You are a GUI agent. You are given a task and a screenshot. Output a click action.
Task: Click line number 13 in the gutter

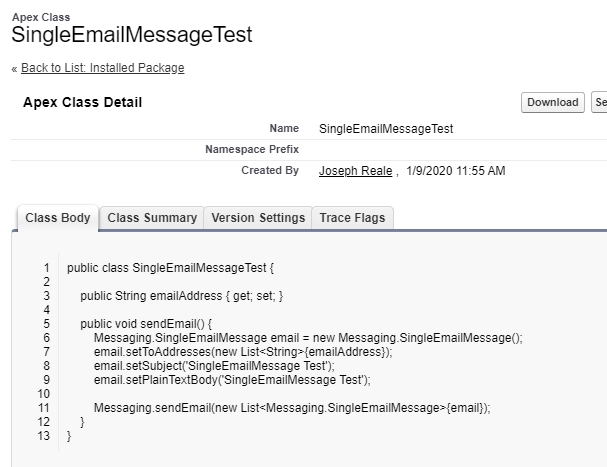[x=44, y=436]
